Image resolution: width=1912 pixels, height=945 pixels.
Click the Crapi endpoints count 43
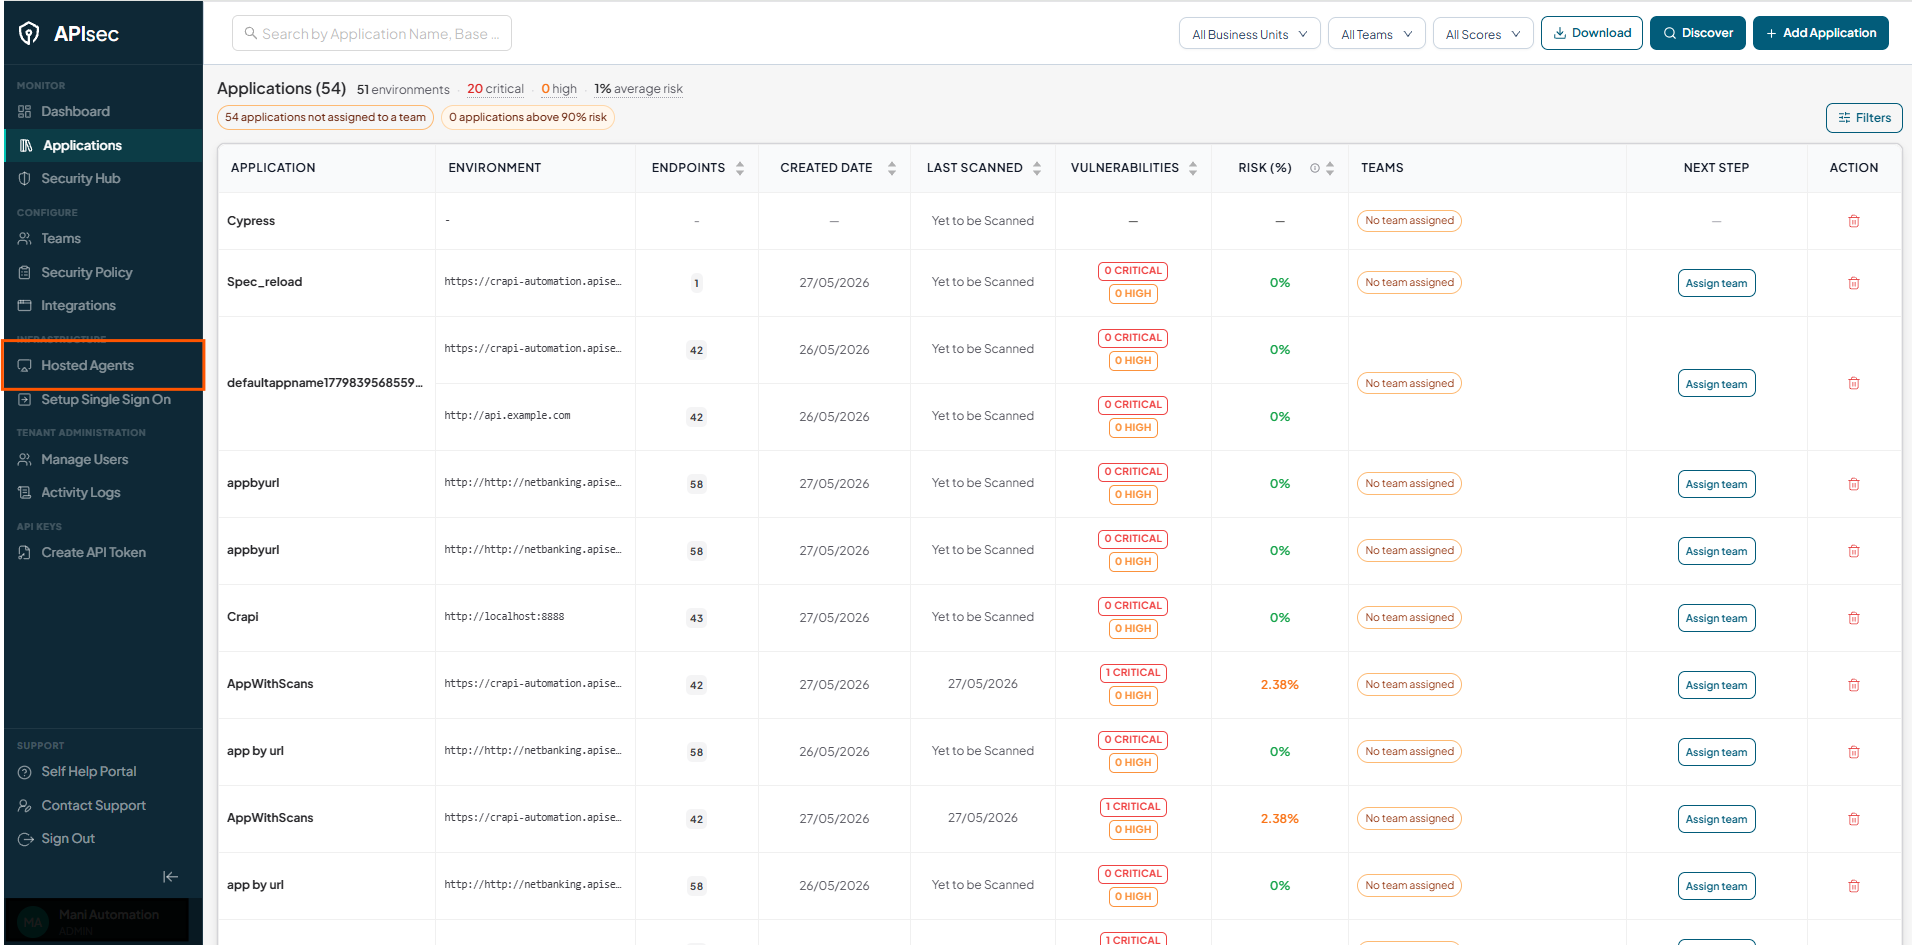(696, 618)
